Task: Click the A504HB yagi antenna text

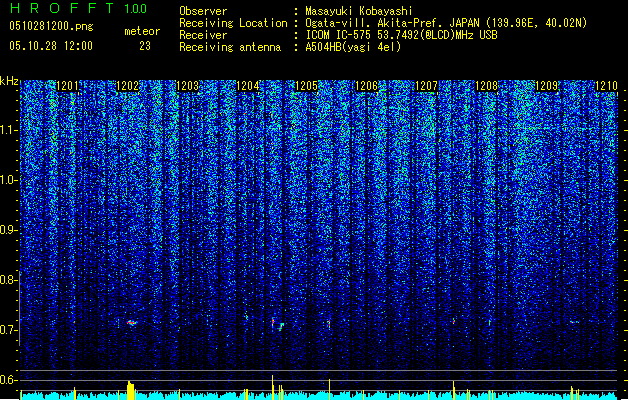Action: pos(353,47)
